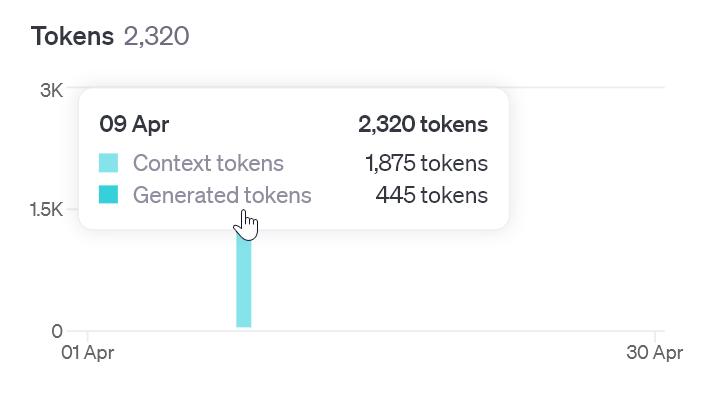Click the 1,875 tokens value
The image size is (721, 418).
tap(427, 163)
